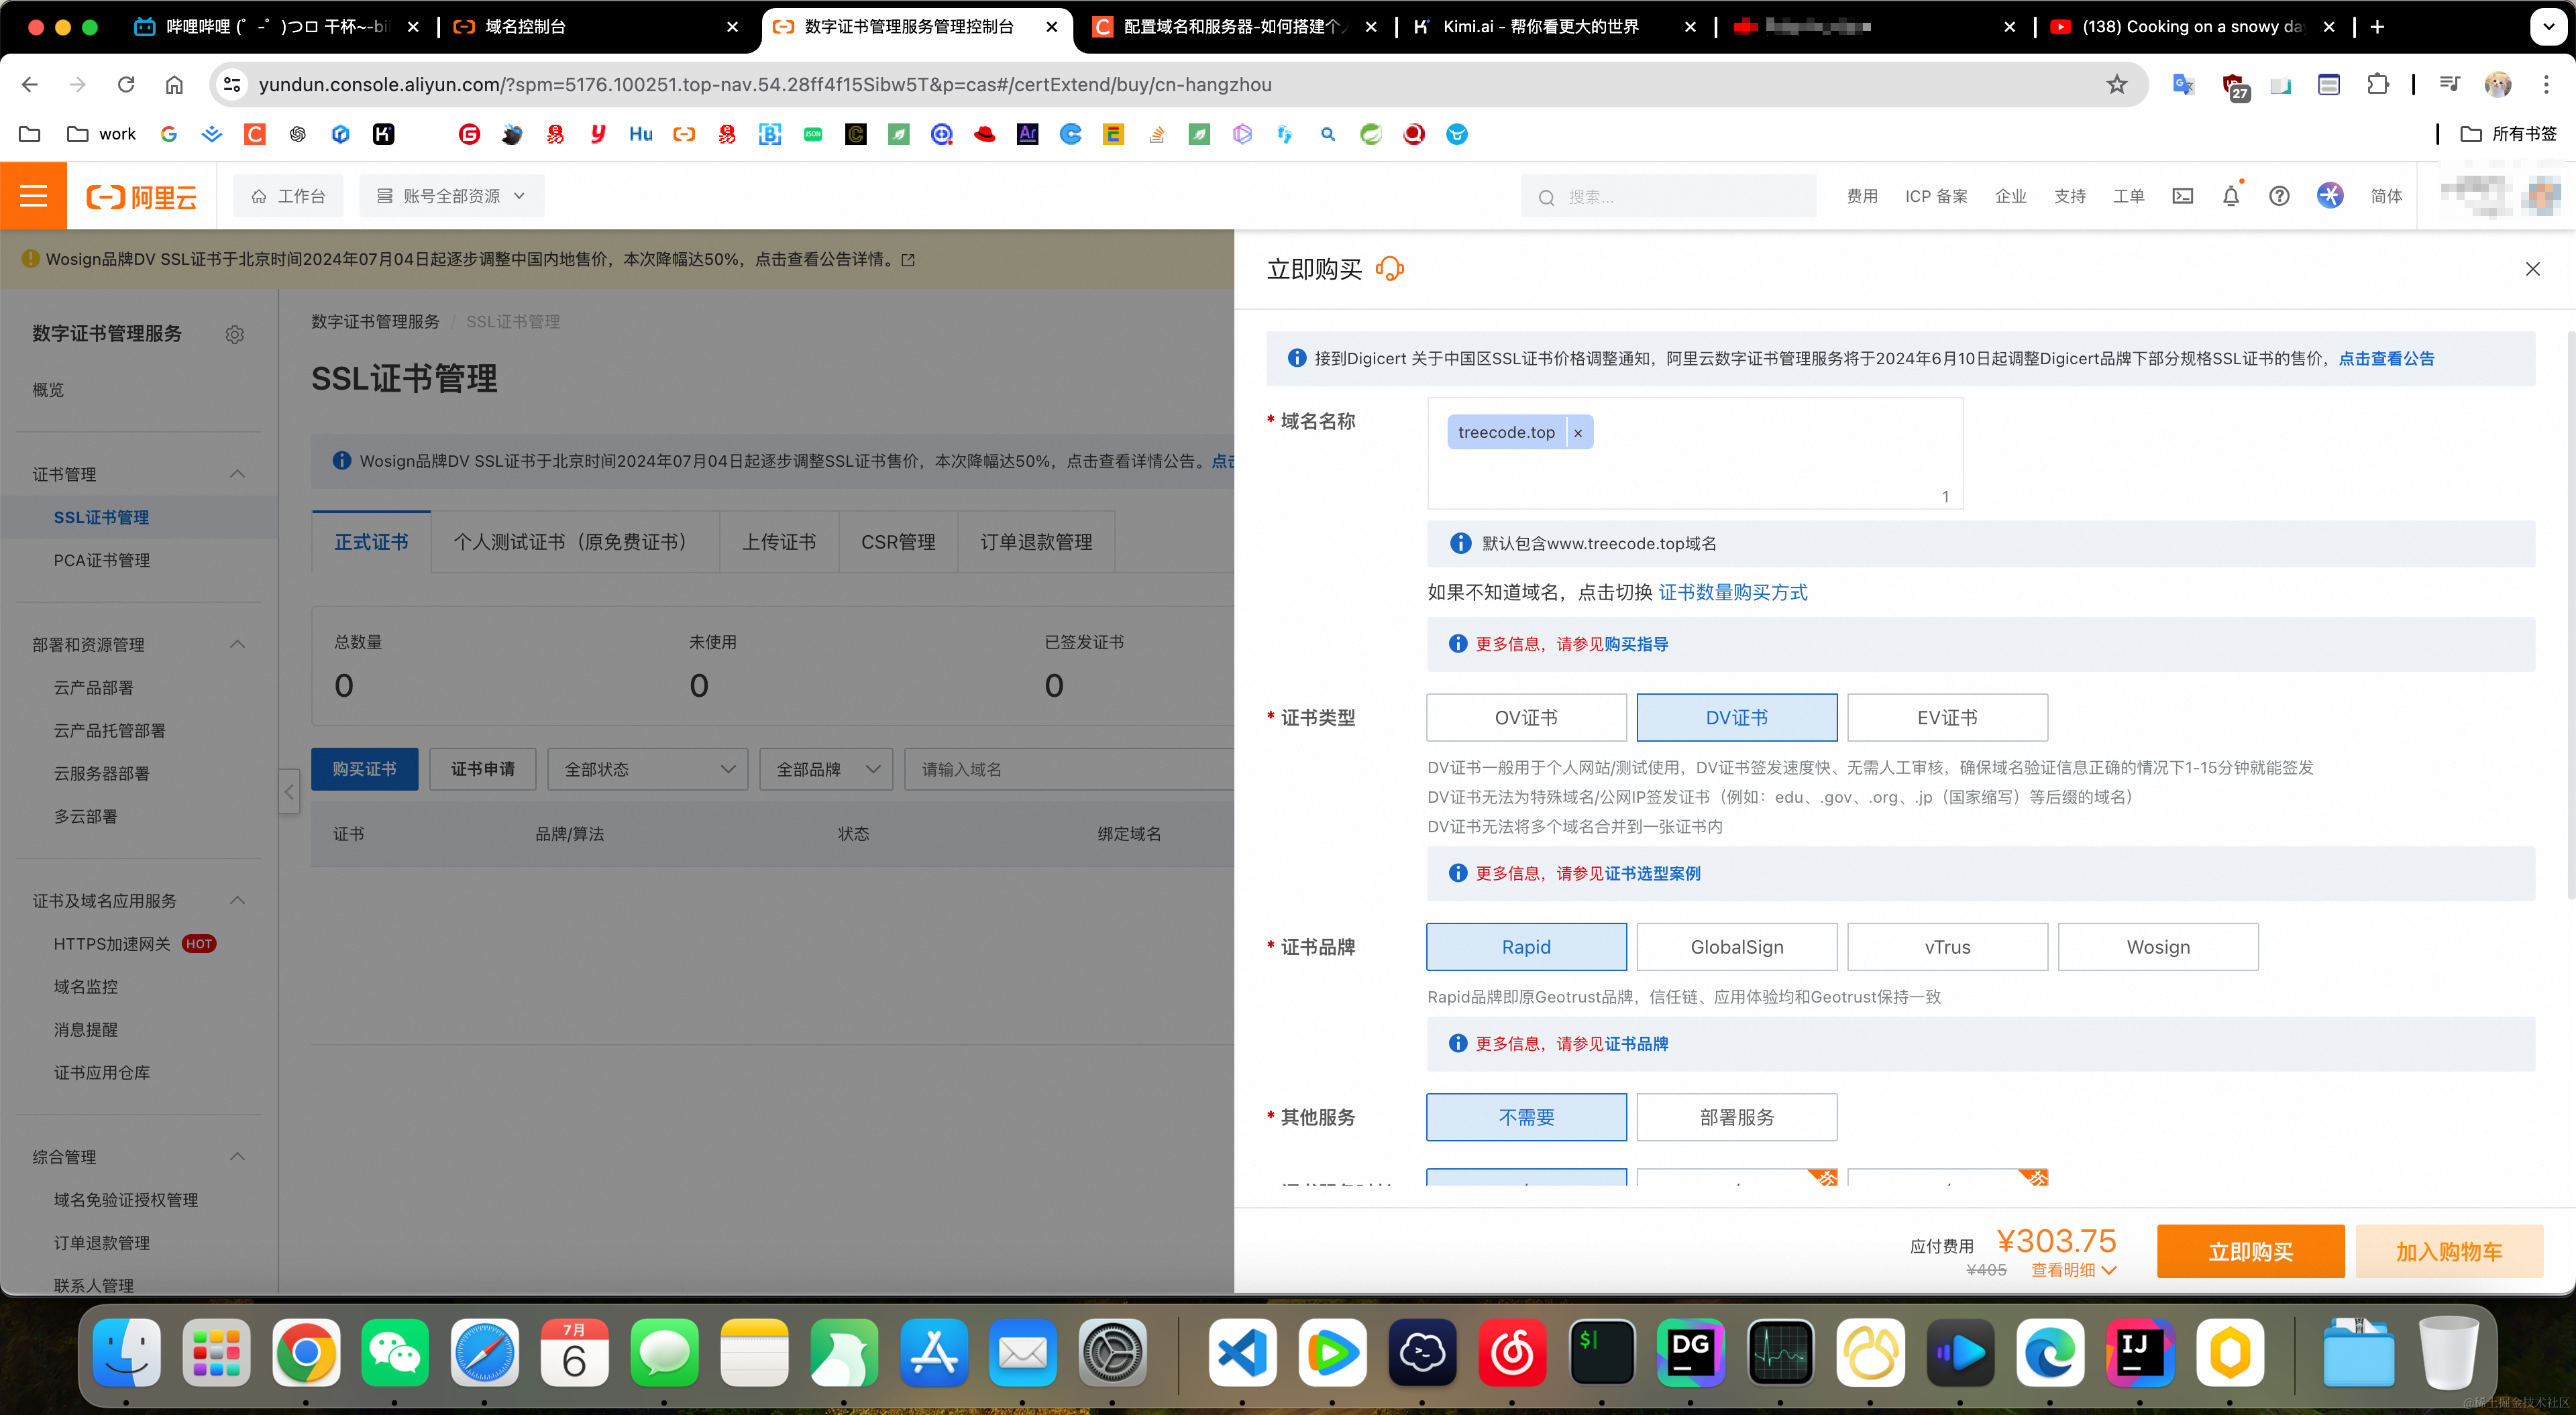
Task: Open the CSR管理 tab
Action: pos(898,542)
